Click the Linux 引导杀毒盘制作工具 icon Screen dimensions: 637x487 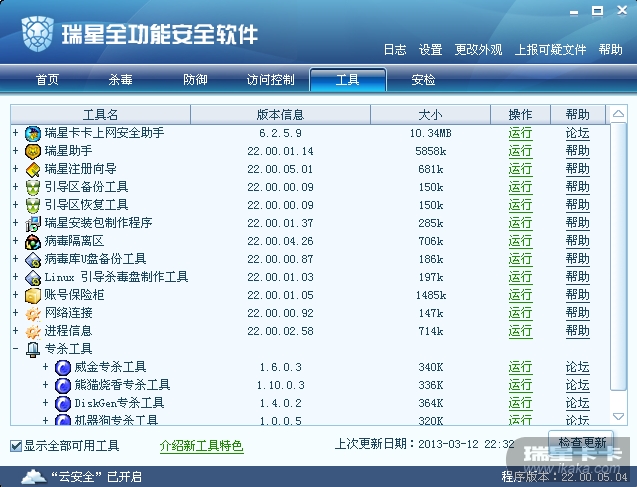[x=33, y=277]
